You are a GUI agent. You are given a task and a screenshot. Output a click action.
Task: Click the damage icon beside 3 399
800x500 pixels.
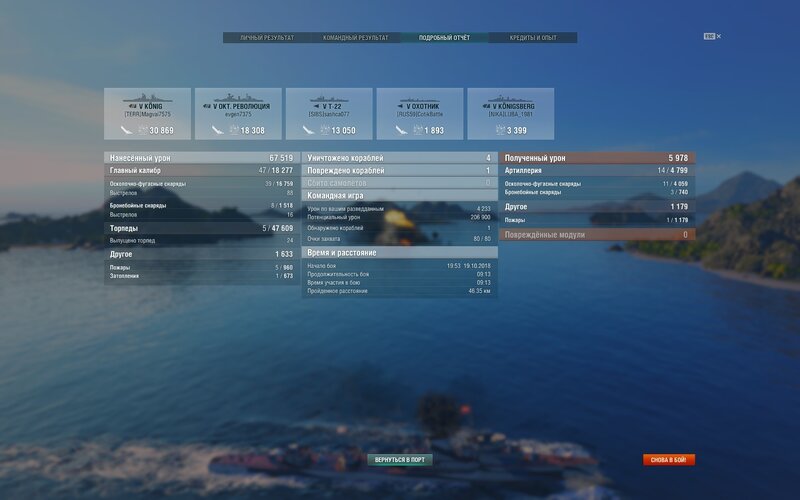pyautogui.click(x=500, y=130)
